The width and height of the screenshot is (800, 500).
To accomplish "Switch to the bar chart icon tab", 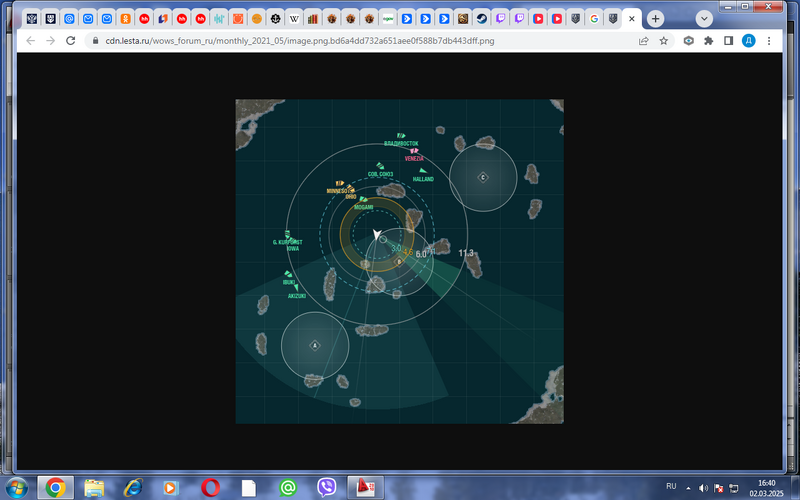I will tap(313, 19).
